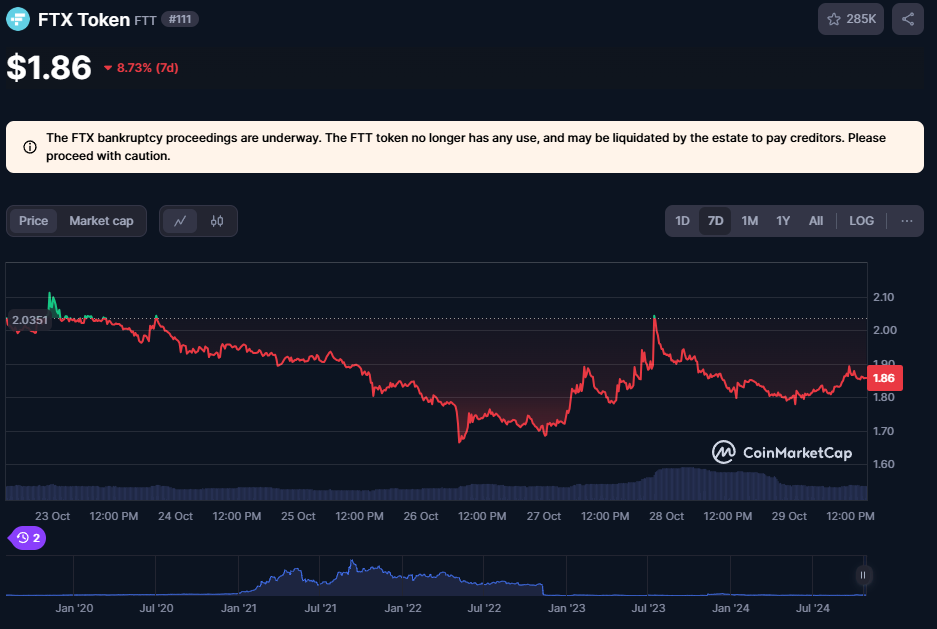Choose the 1M time range

click(749, 221)
